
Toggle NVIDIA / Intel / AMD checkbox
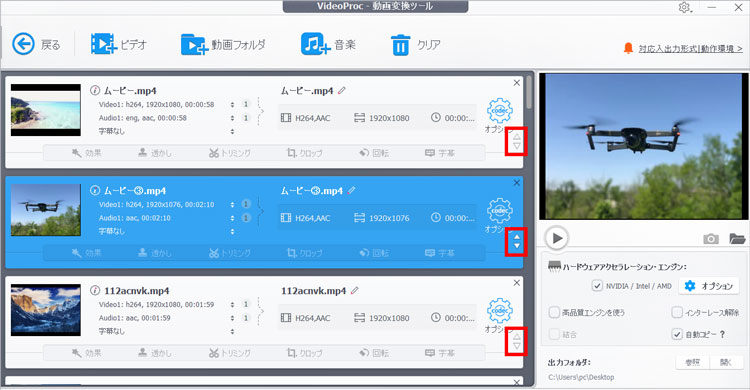[x=597, y=286]
